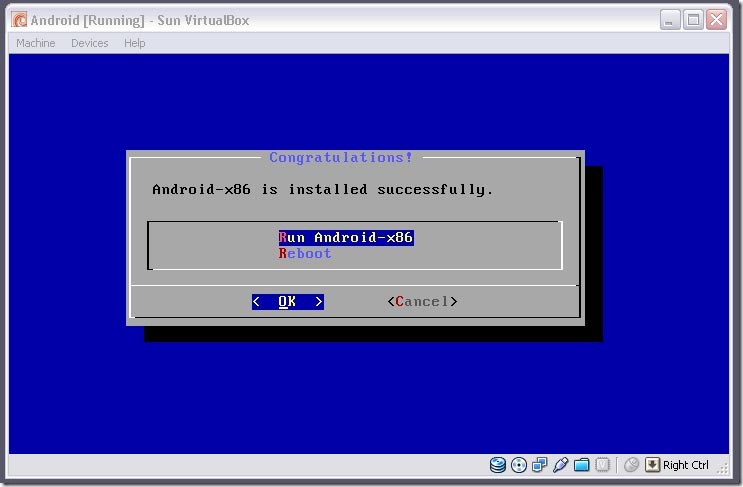743x487 pixels.
Task: Click the hard disk activity icon
Action: [498, 465]
